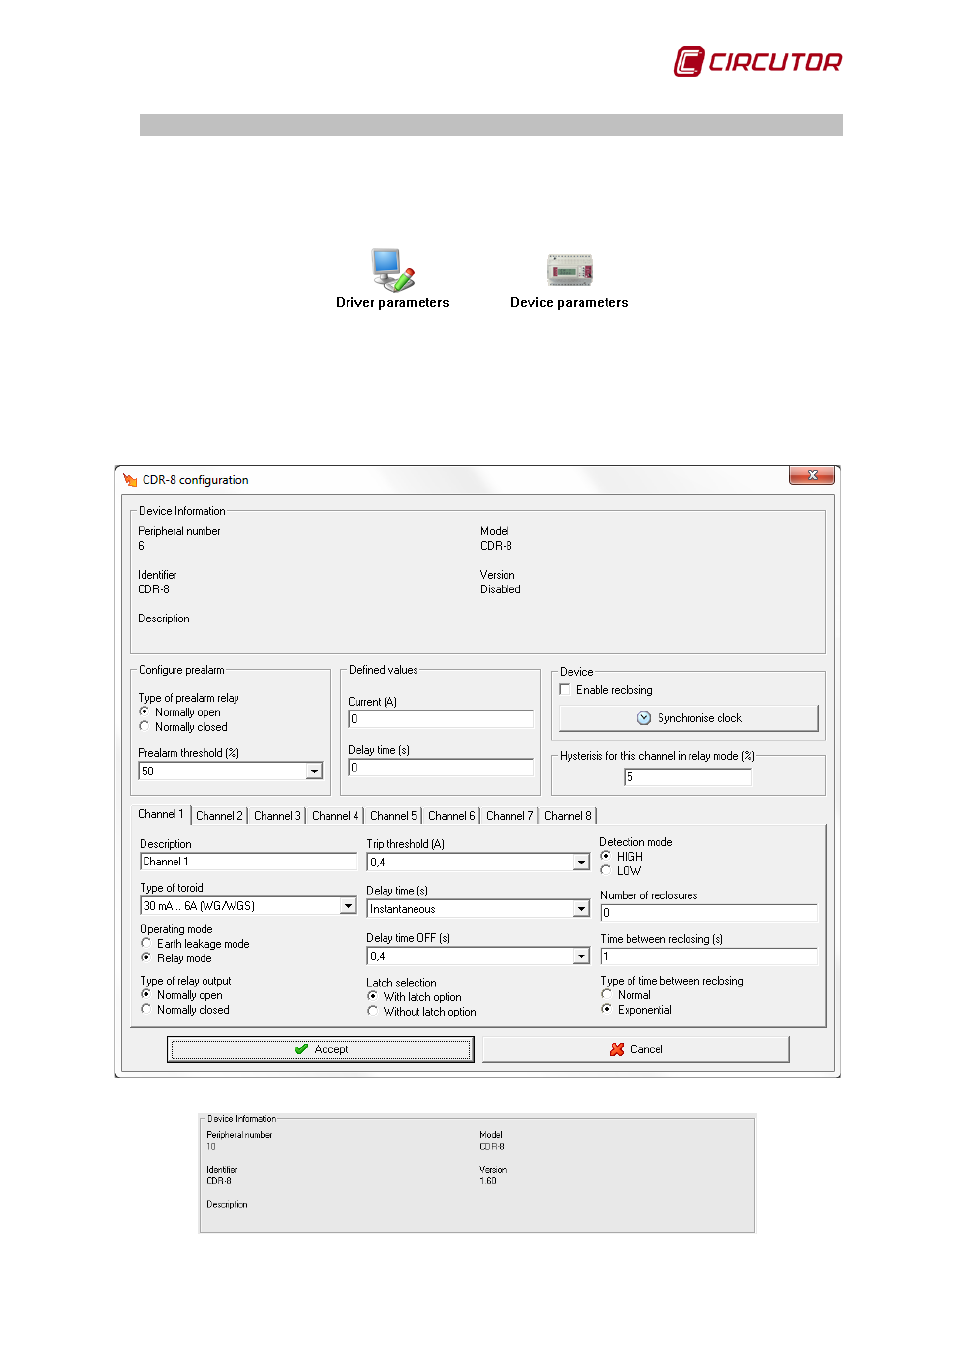The image size is (954, 1350).
Task: Click the Circutor logo
Action: pyautogui.click(x=758, y=62)
